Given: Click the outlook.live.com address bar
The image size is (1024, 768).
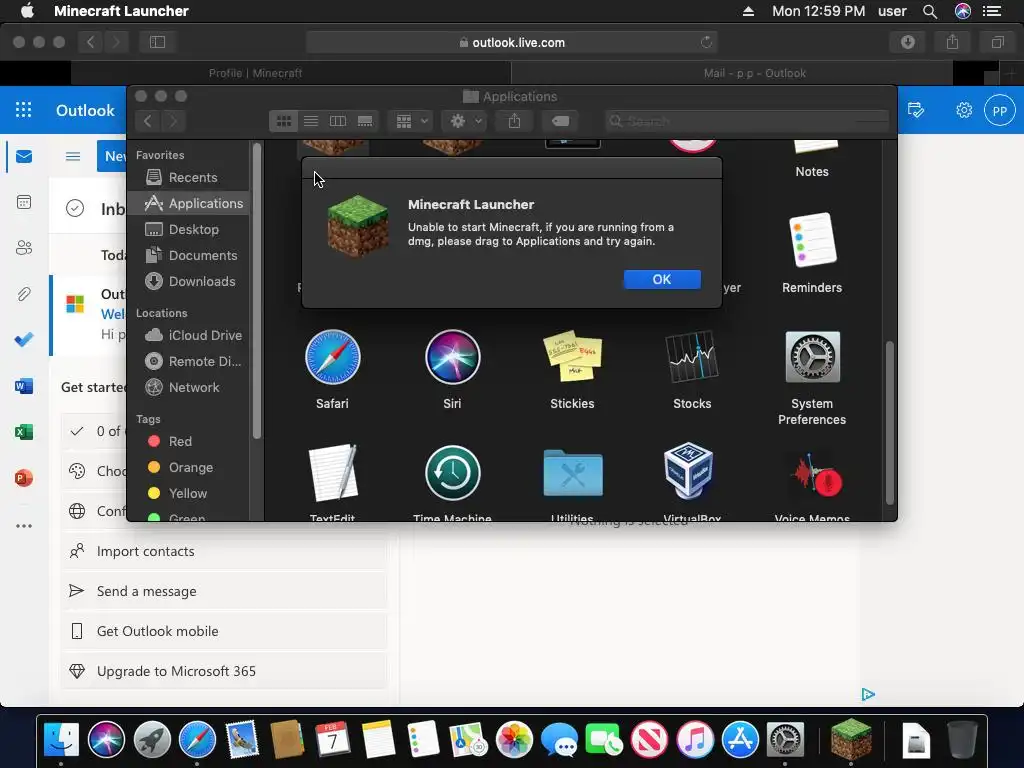Looking at the screenshot, I should [512, 42].
